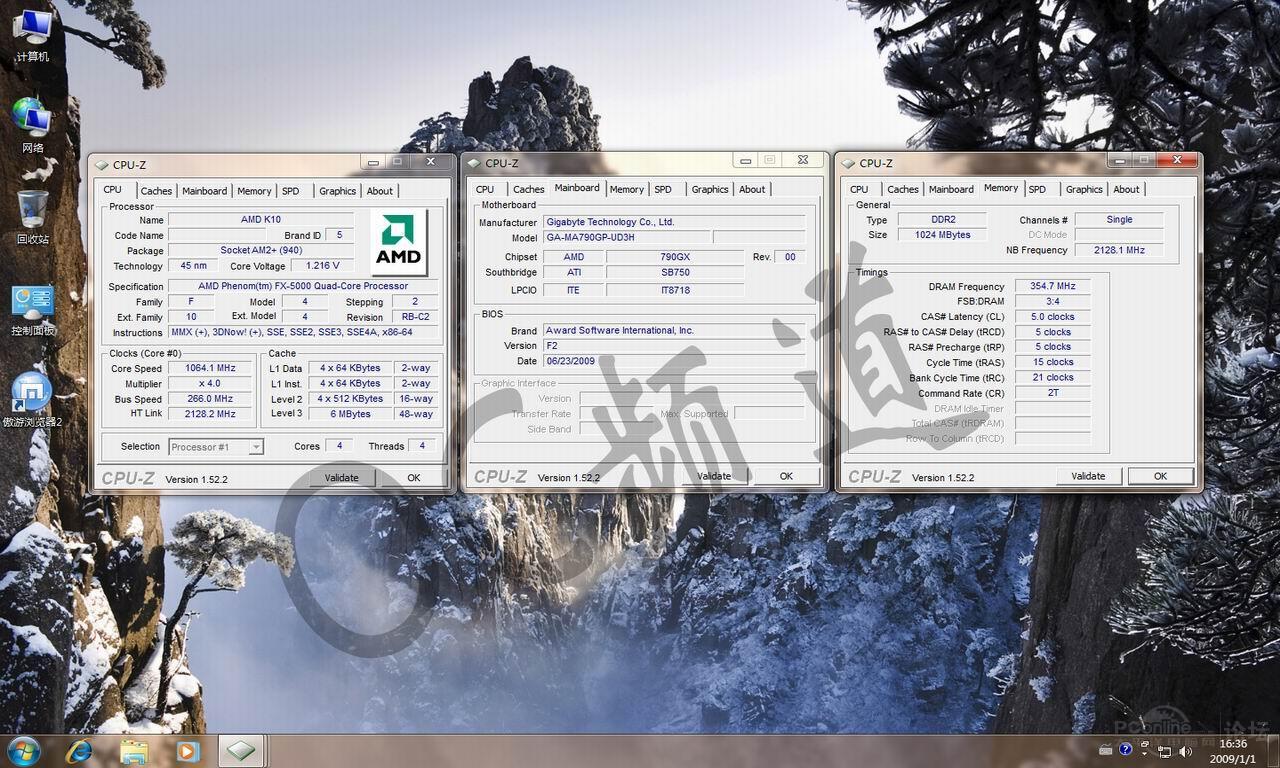This screenshot has width=1280, height=768.
Task: Click the AMD logo in CPU window
Action: [x=398, y=242]
